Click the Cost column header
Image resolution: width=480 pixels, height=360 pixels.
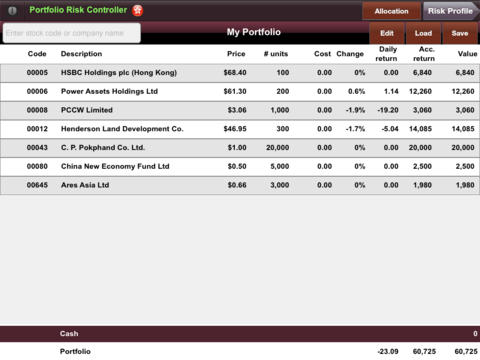[322, 54]
